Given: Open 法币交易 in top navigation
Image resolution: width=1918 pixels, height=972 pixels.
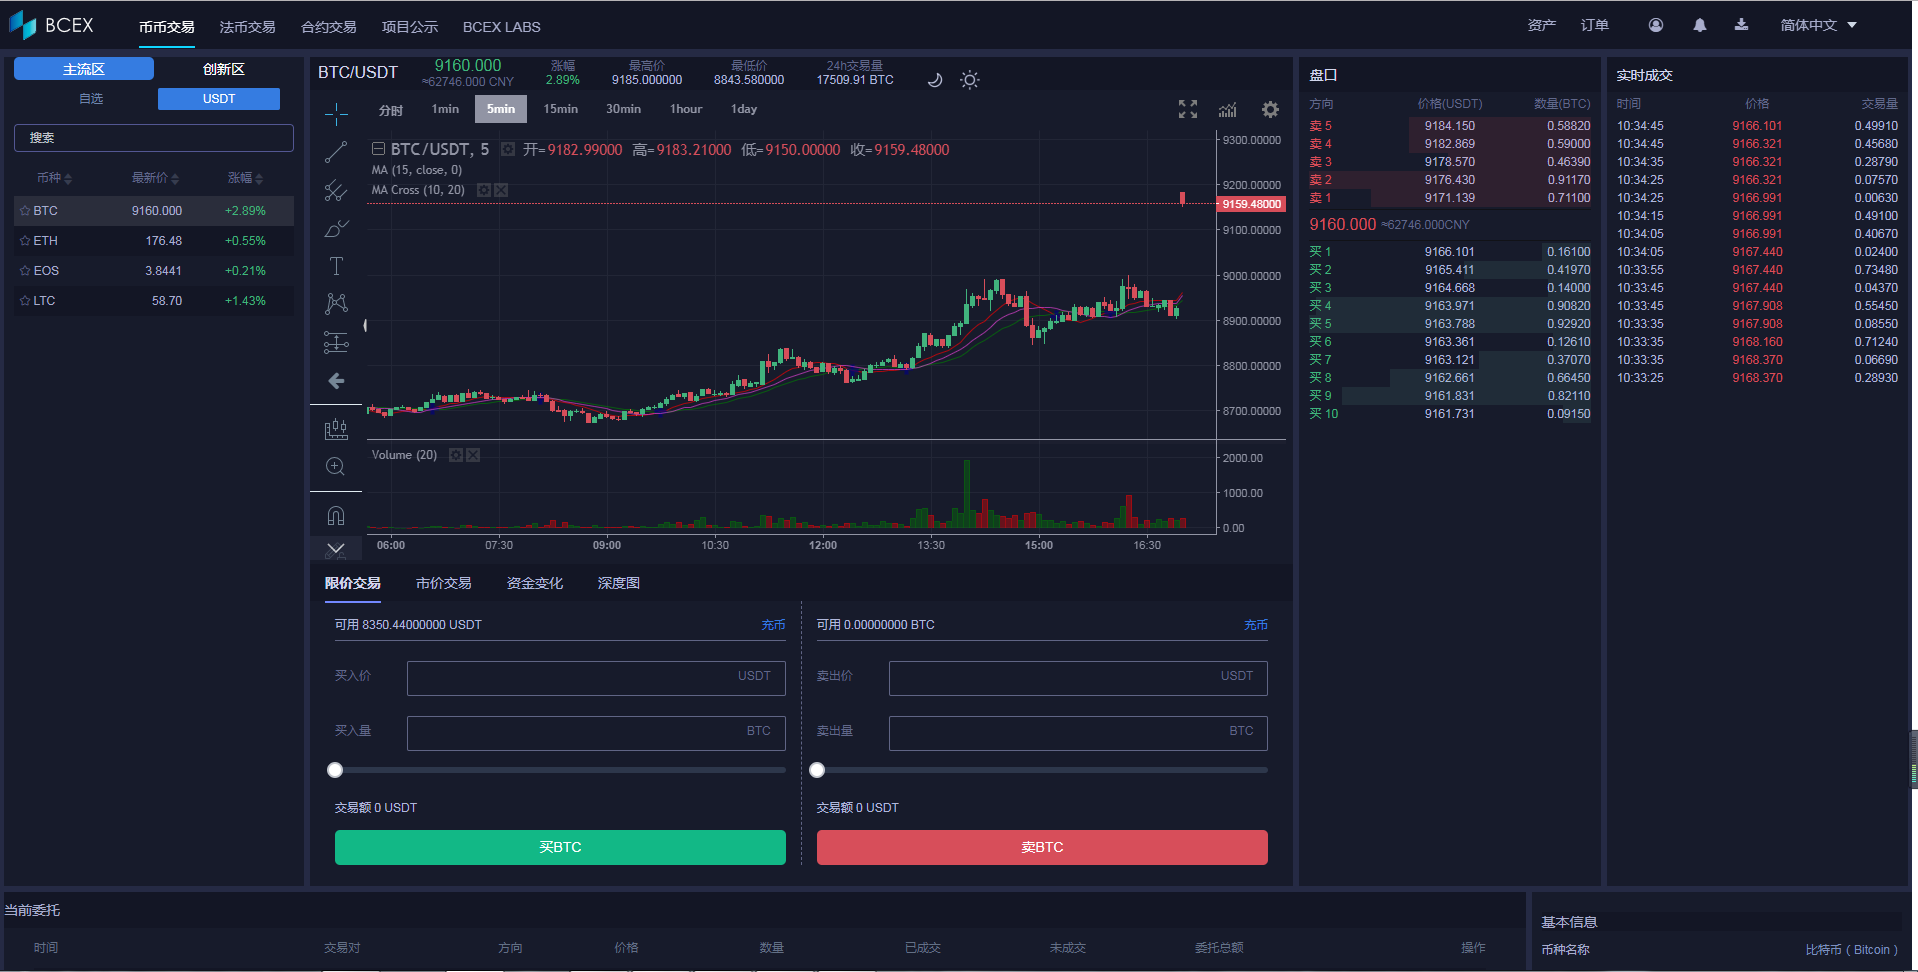Looking at the screenshot, I should point(247,27).
